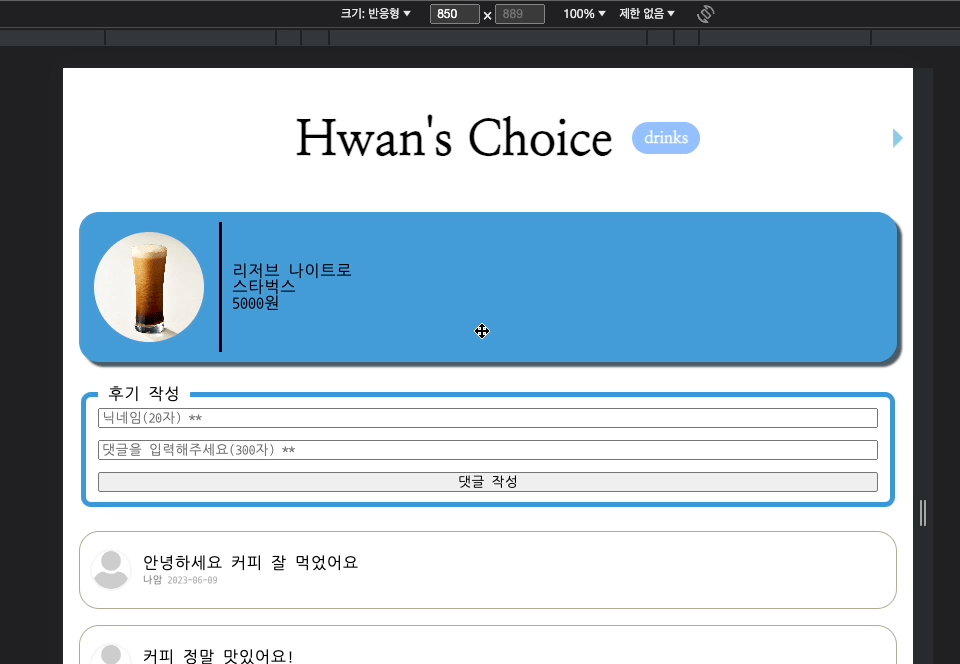Click the nitro coffee drink thumbnail
The width and height of the screenshot is (960, 664).
click(149, 287)
